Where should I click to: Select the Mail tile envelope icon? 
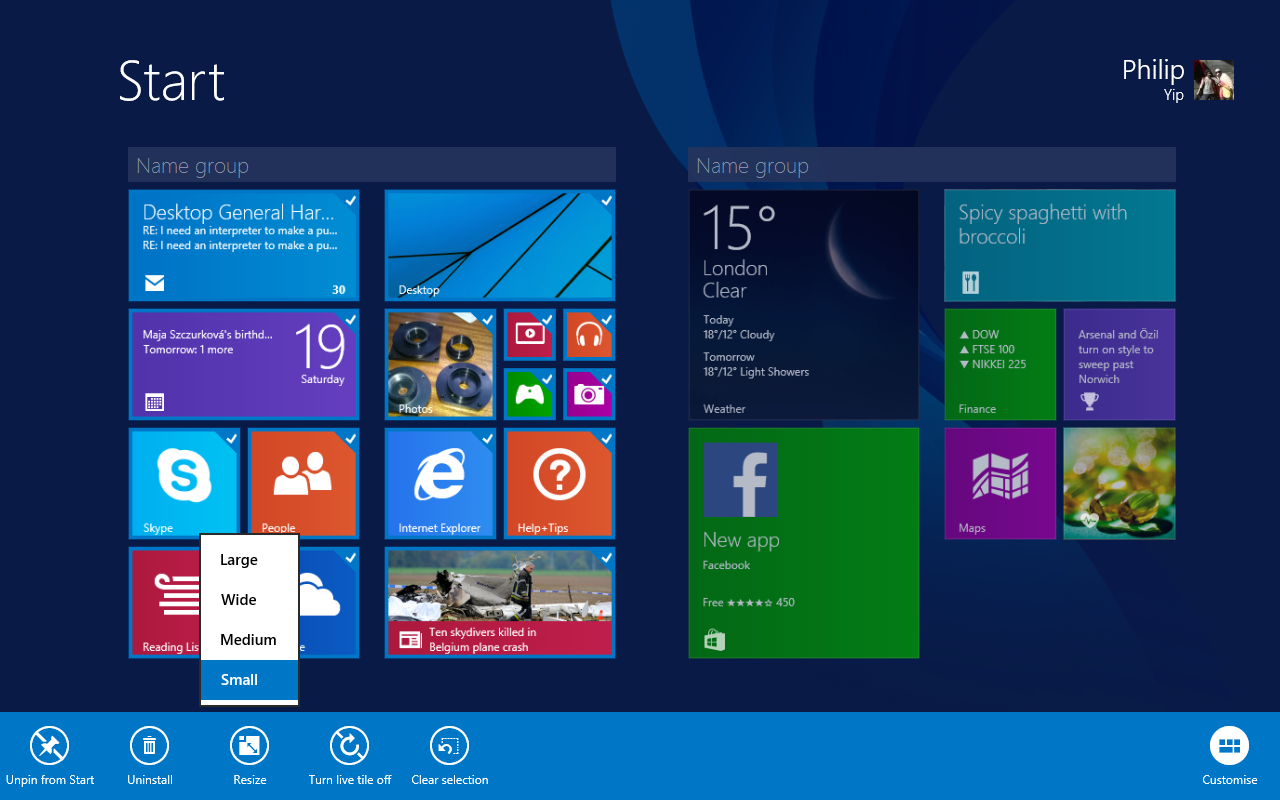tap(154, 284)
